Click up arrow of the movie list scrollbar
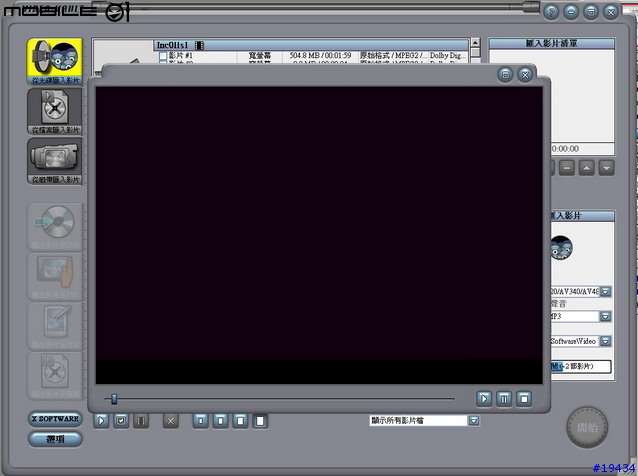This screenshot has height=476, width=638. pyautogui.click(x=475, y=43)
